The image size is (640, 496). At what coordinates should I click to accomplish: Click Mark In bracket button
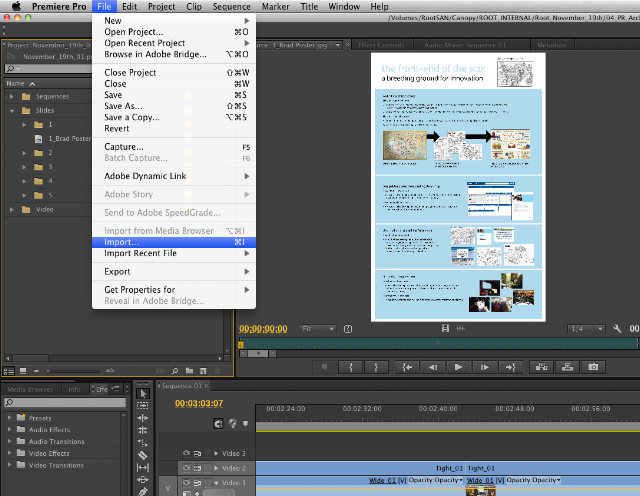[351, 367]
